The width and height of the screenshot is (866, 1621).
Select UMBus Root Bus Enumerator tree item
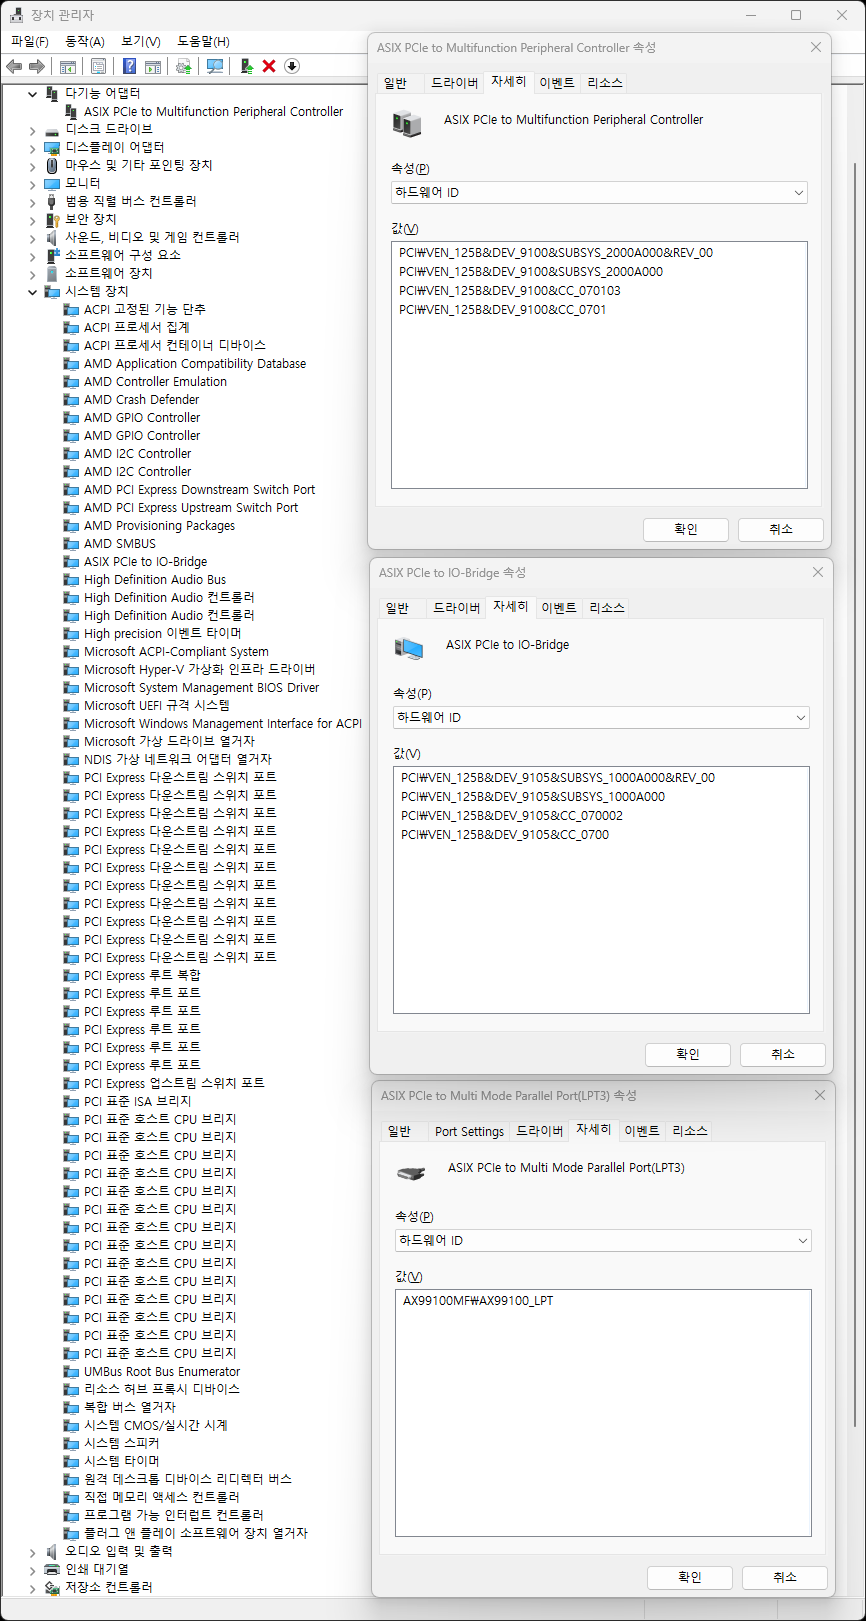(x=162, y=1372)
